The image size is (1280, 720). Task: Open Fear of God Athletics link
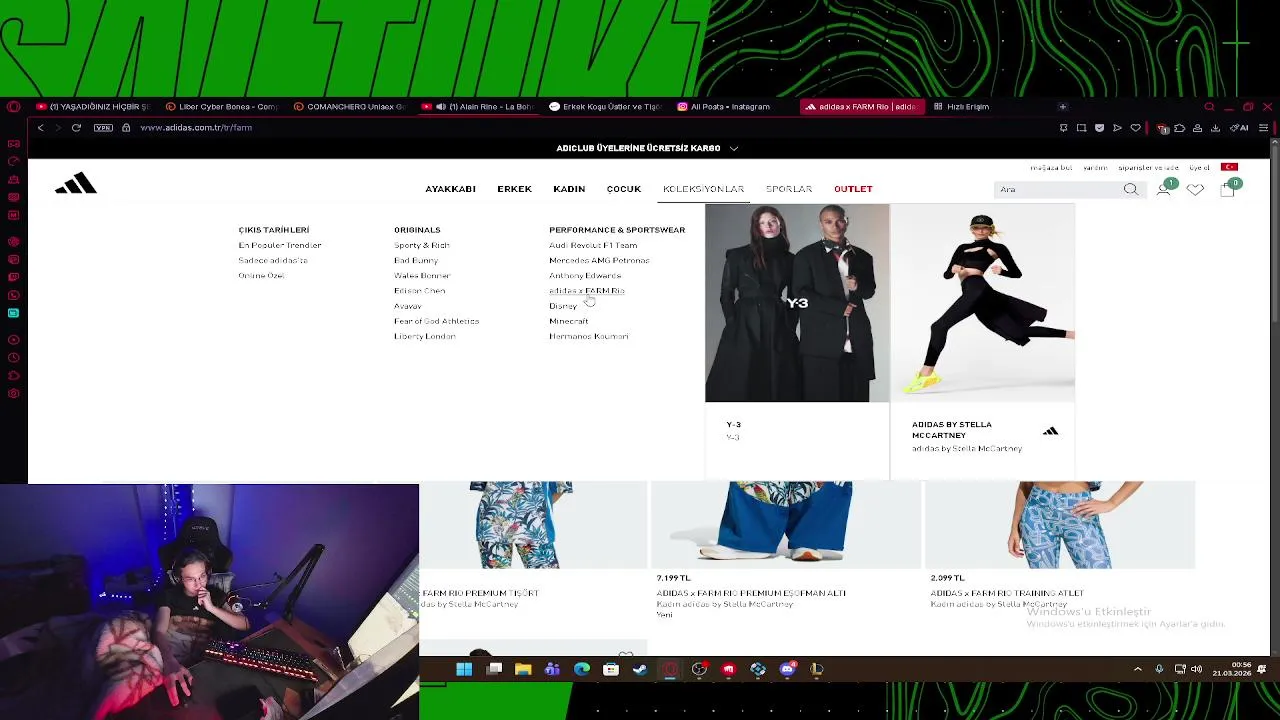(x=436, y=321)
